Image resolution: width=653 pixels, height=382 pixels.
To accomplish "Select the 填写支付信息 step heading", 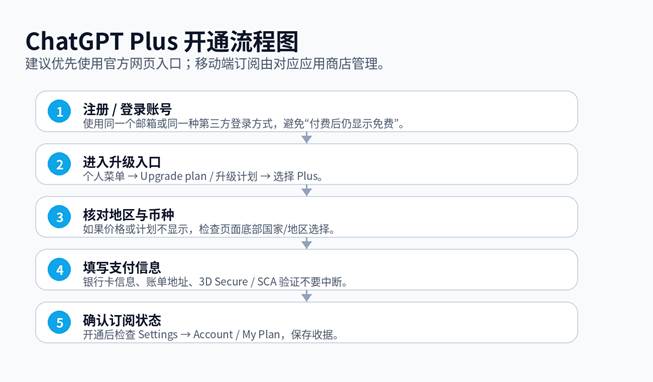I will (x=122, y=267).
